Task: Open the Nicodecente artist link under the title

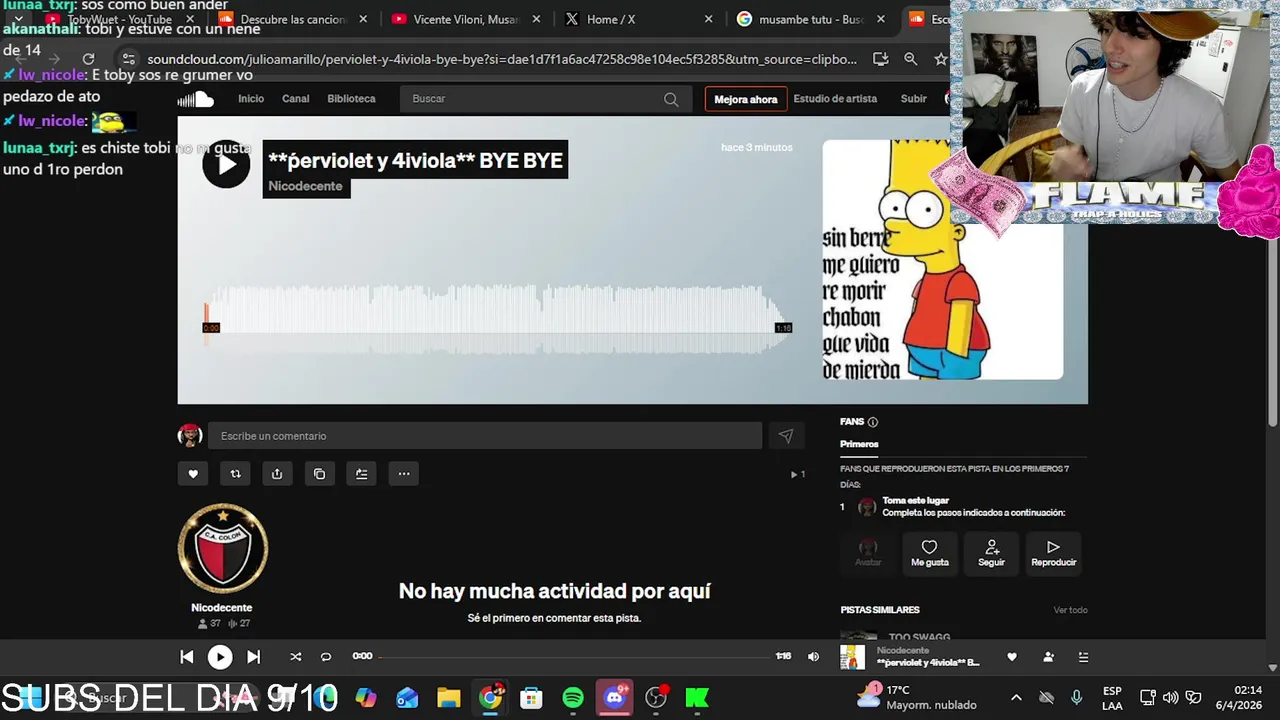Action: click(x=305, y=186)
